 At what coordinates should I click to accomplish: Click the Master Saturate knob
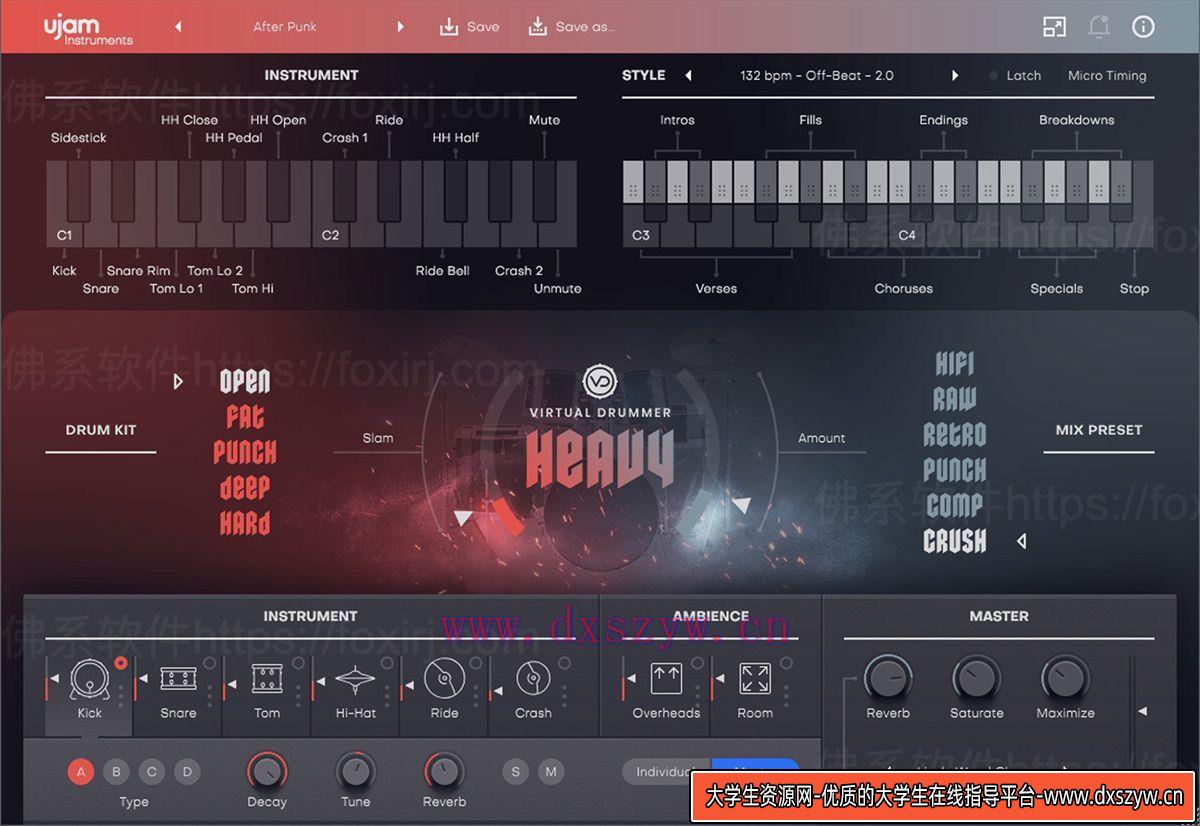coord(976,679)
